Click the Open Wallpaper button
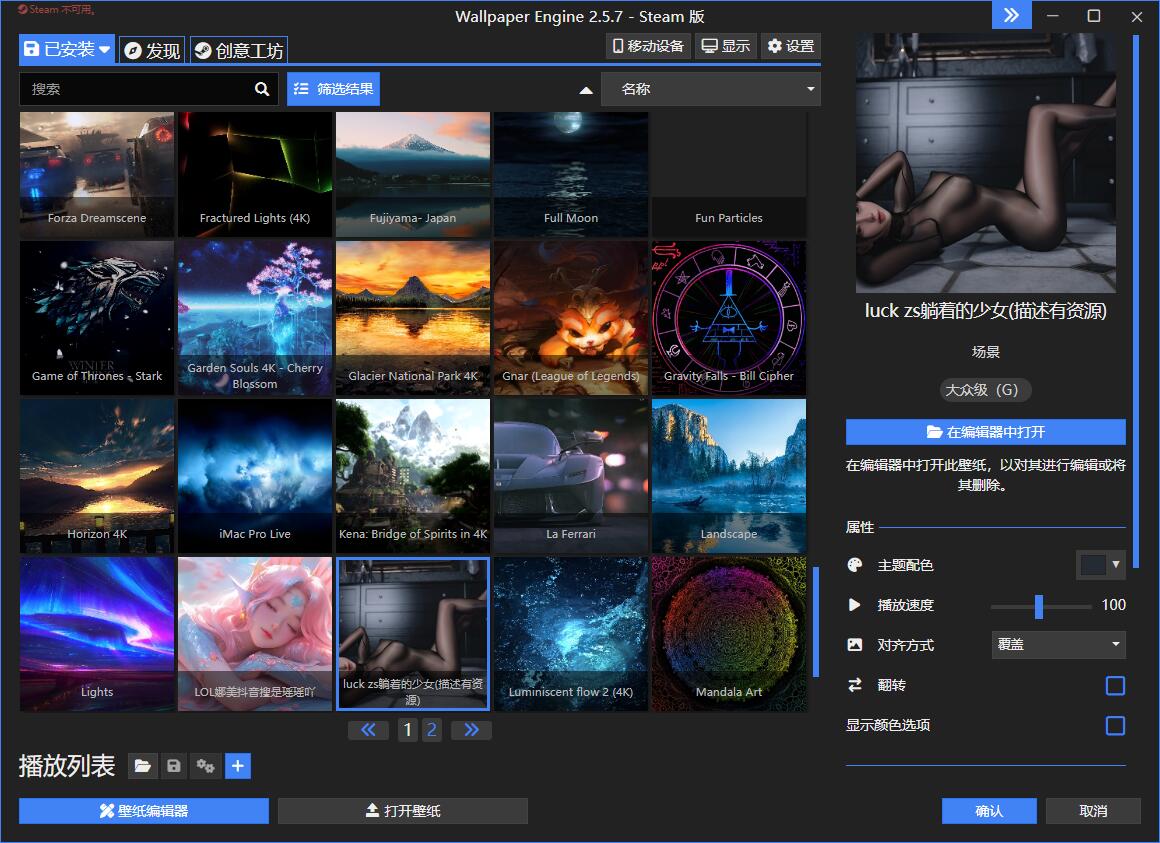 pos(403,811)
